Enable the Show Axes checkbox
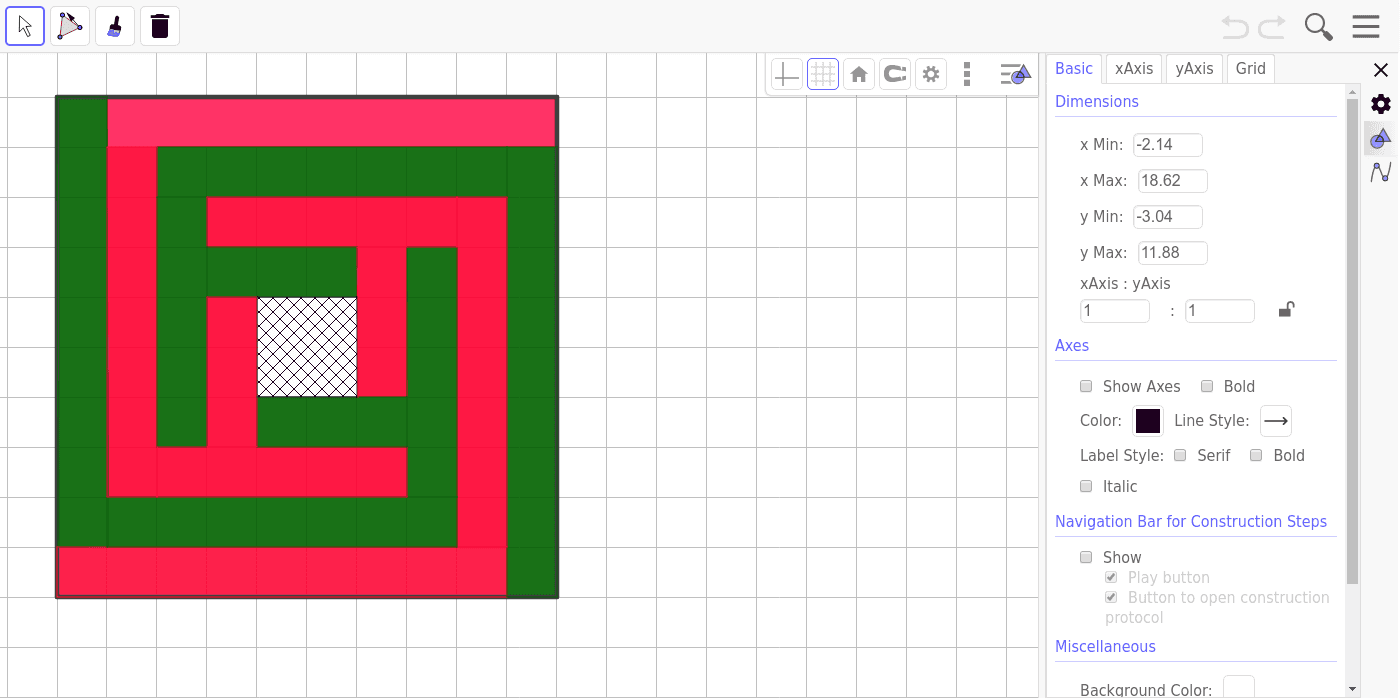 click(1086, 386)
